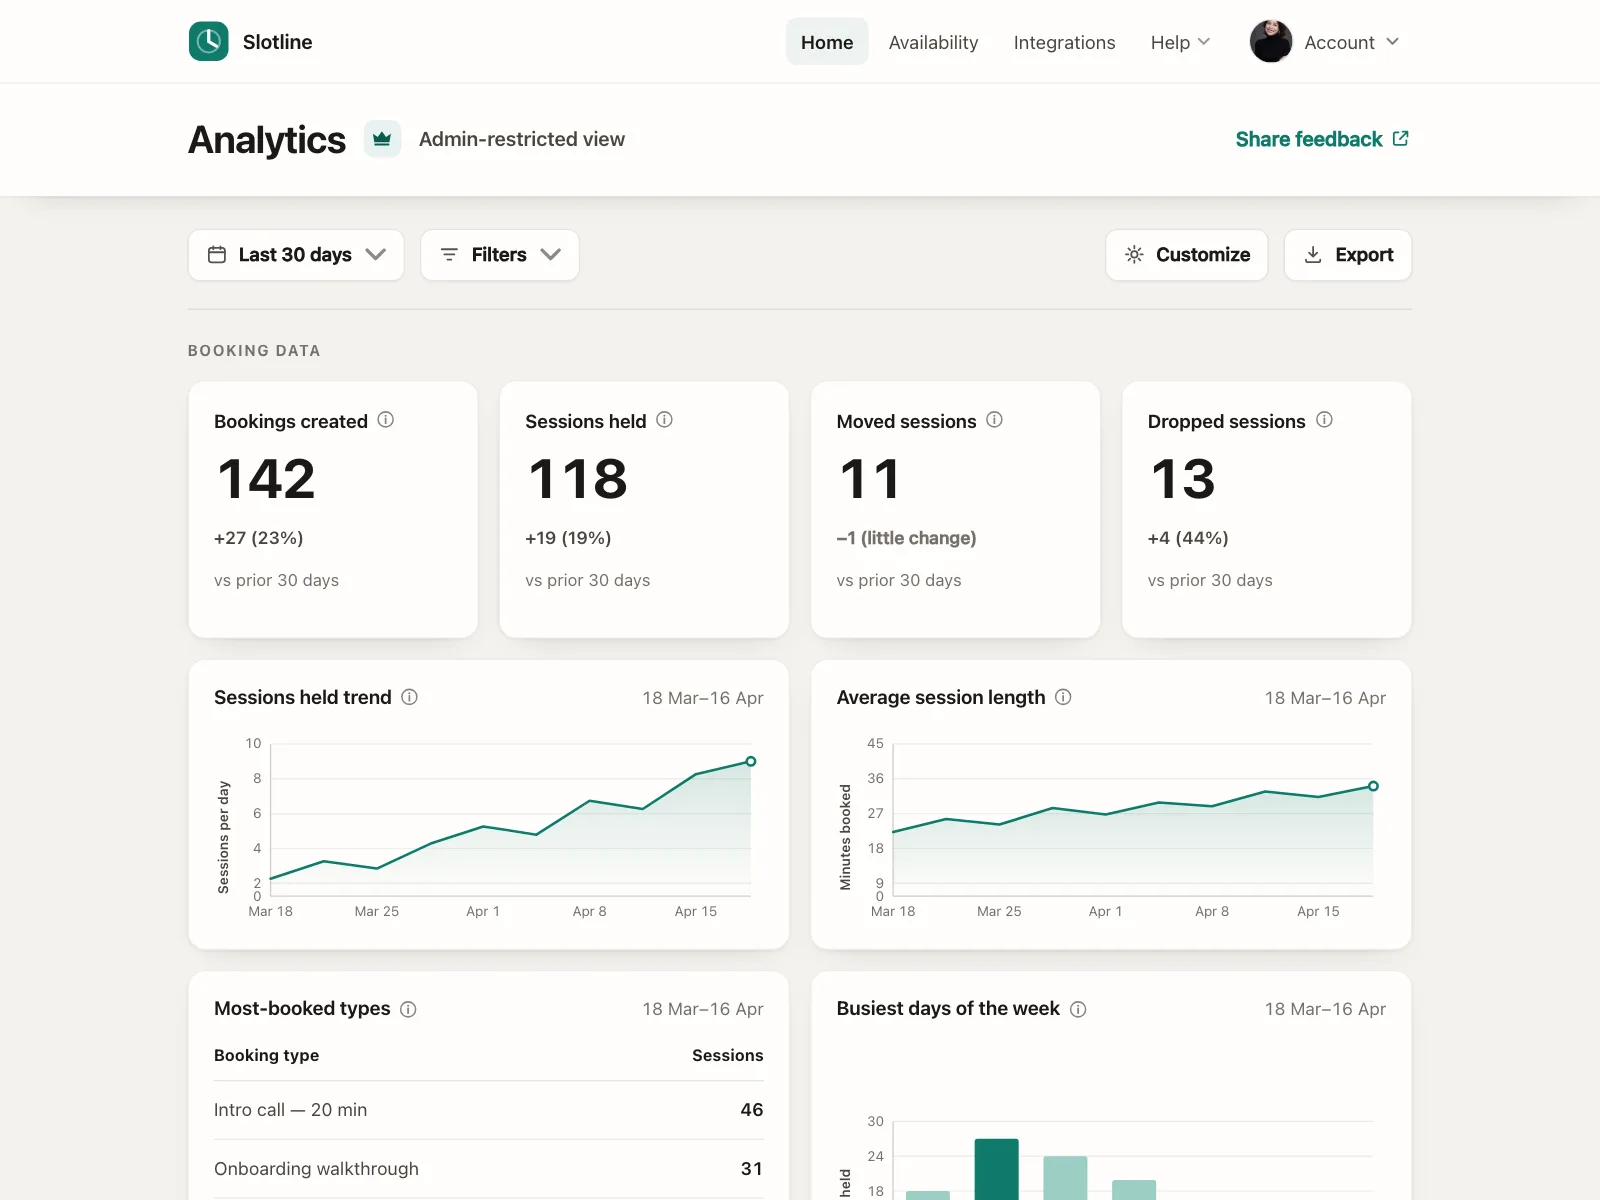The image size is (1600, 1200).
Task: Click the calendar icon in date range button
Action: pyautogui.click(x=217, y=255)
